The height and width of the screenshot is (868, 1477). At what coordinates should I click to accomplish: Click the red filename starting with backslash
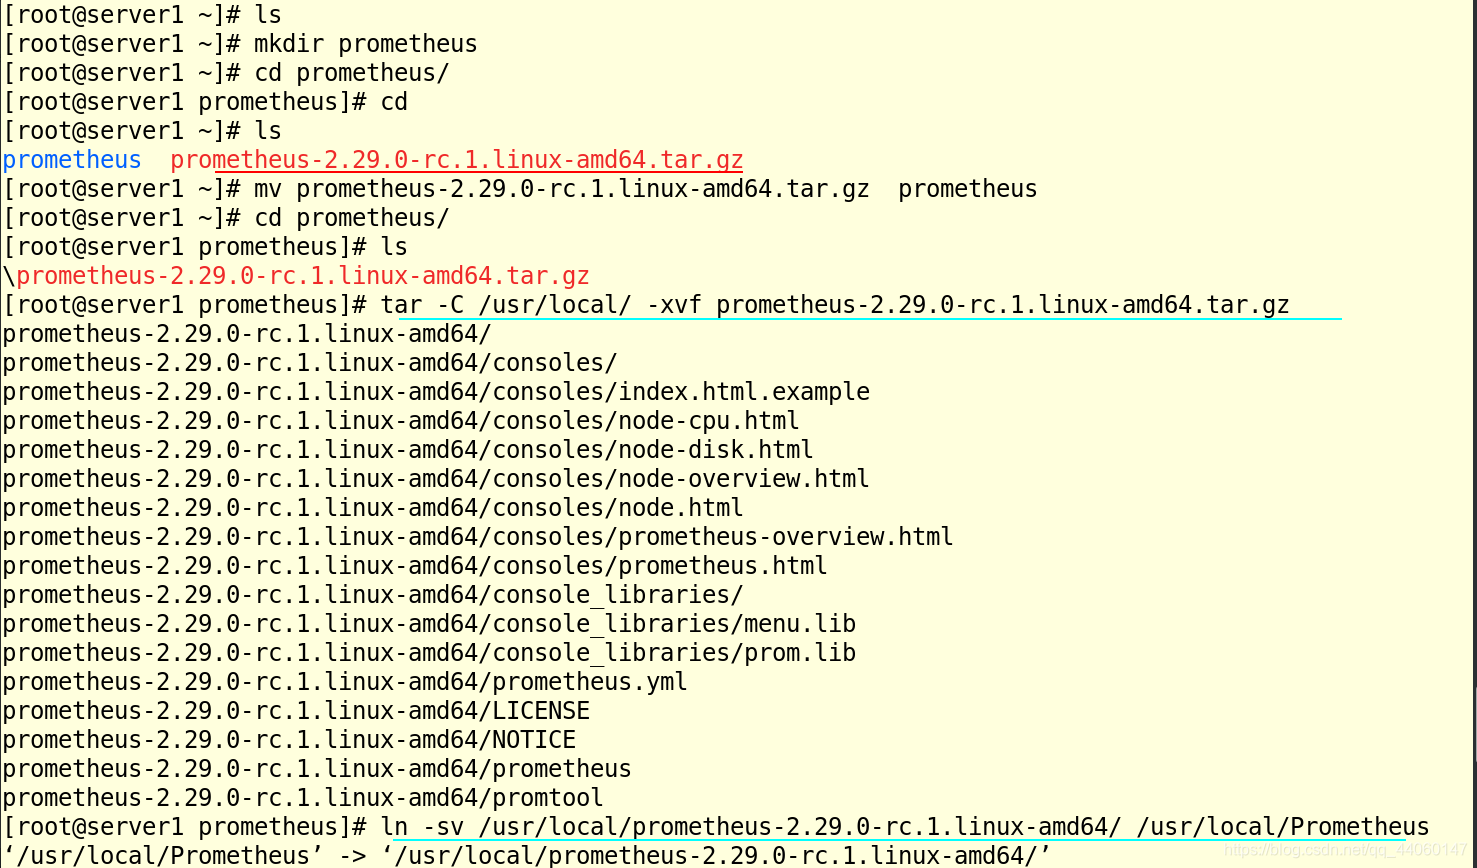coord(296,276)
